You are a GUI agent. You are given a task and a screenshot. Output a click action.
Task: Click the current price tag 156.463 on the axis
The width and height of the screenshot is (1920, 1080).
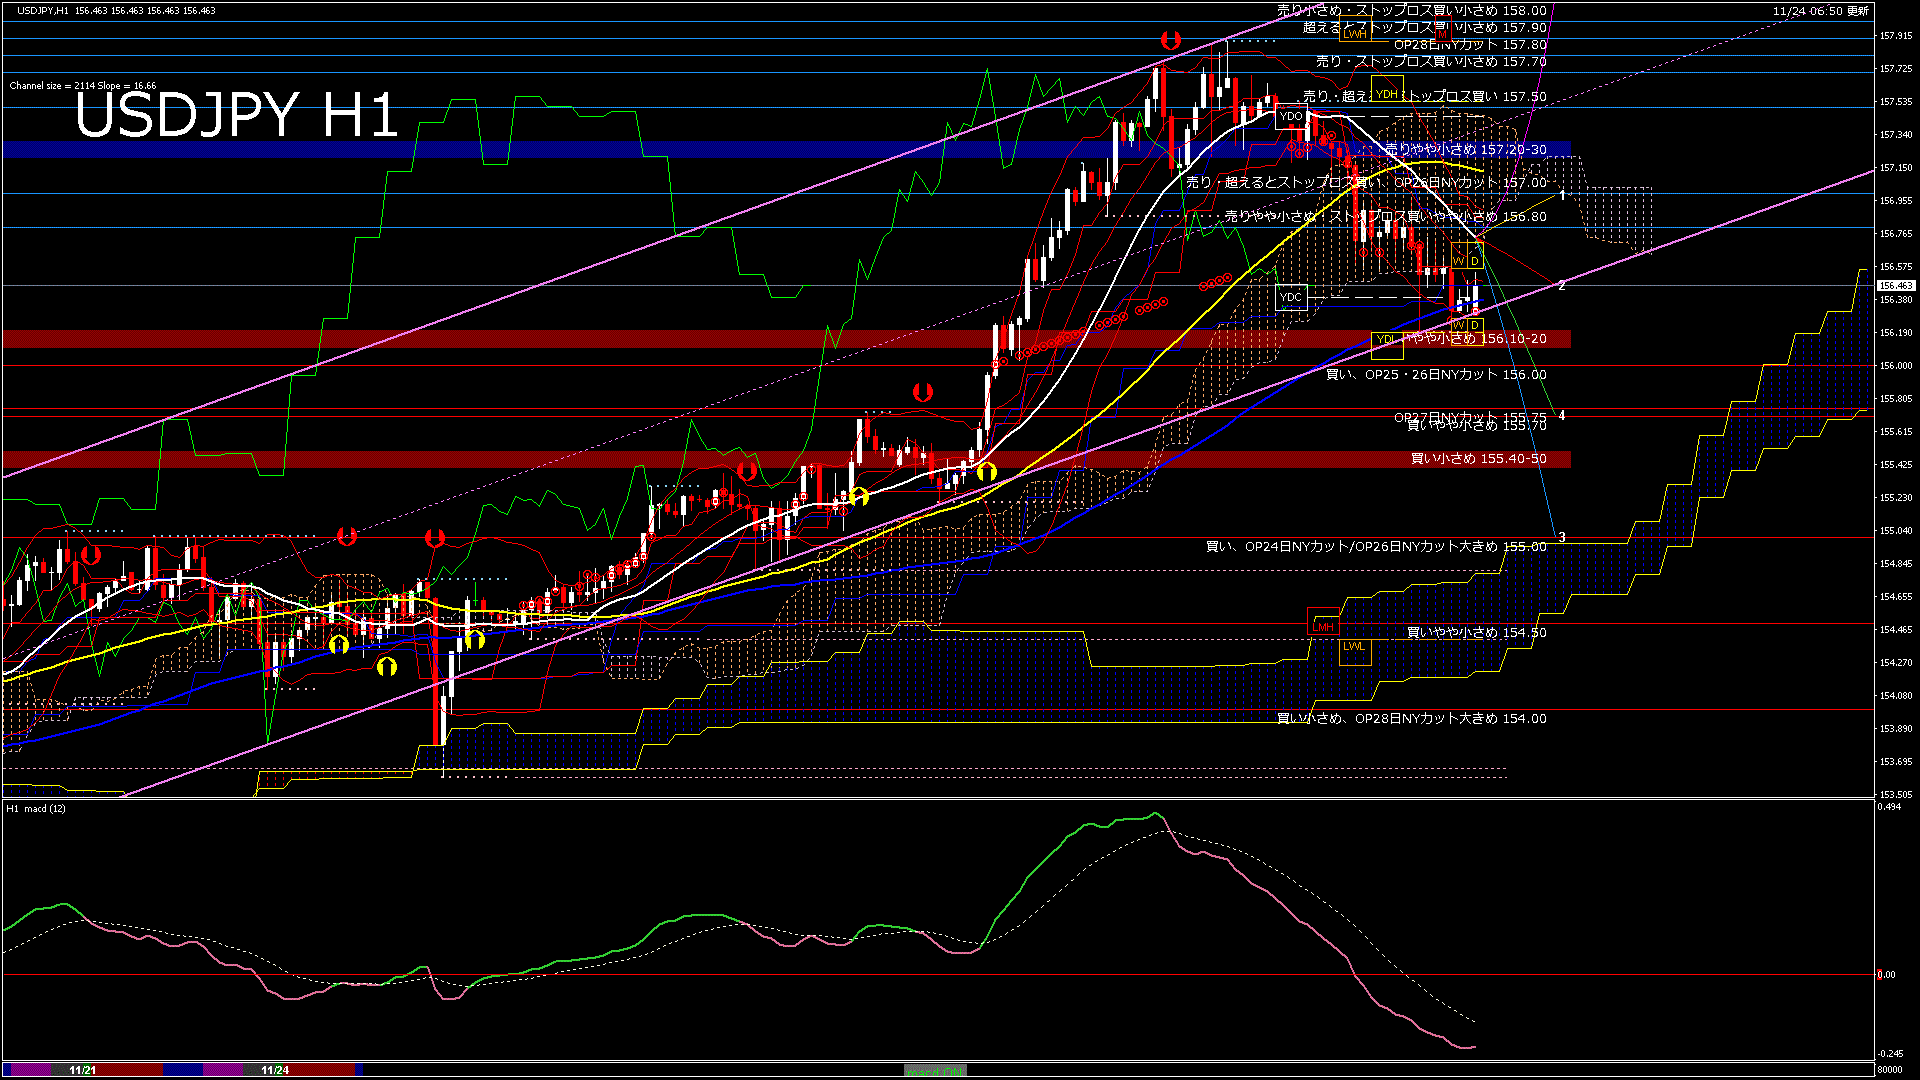coord(1895,283)
